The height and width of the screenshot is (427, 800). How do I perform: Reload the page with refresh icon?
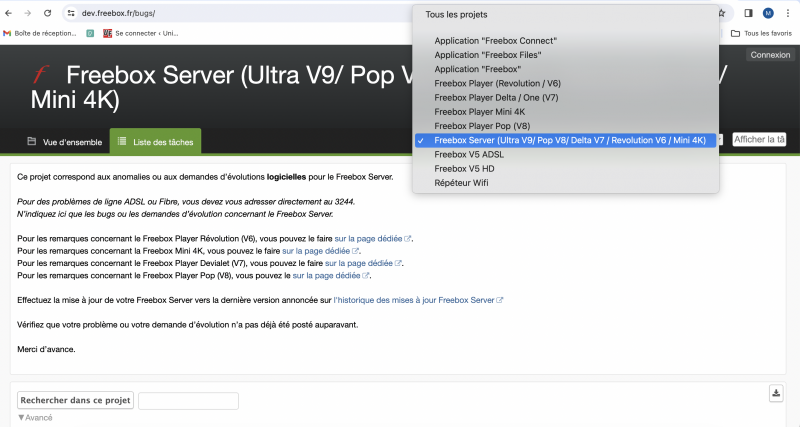pos(49,13)
